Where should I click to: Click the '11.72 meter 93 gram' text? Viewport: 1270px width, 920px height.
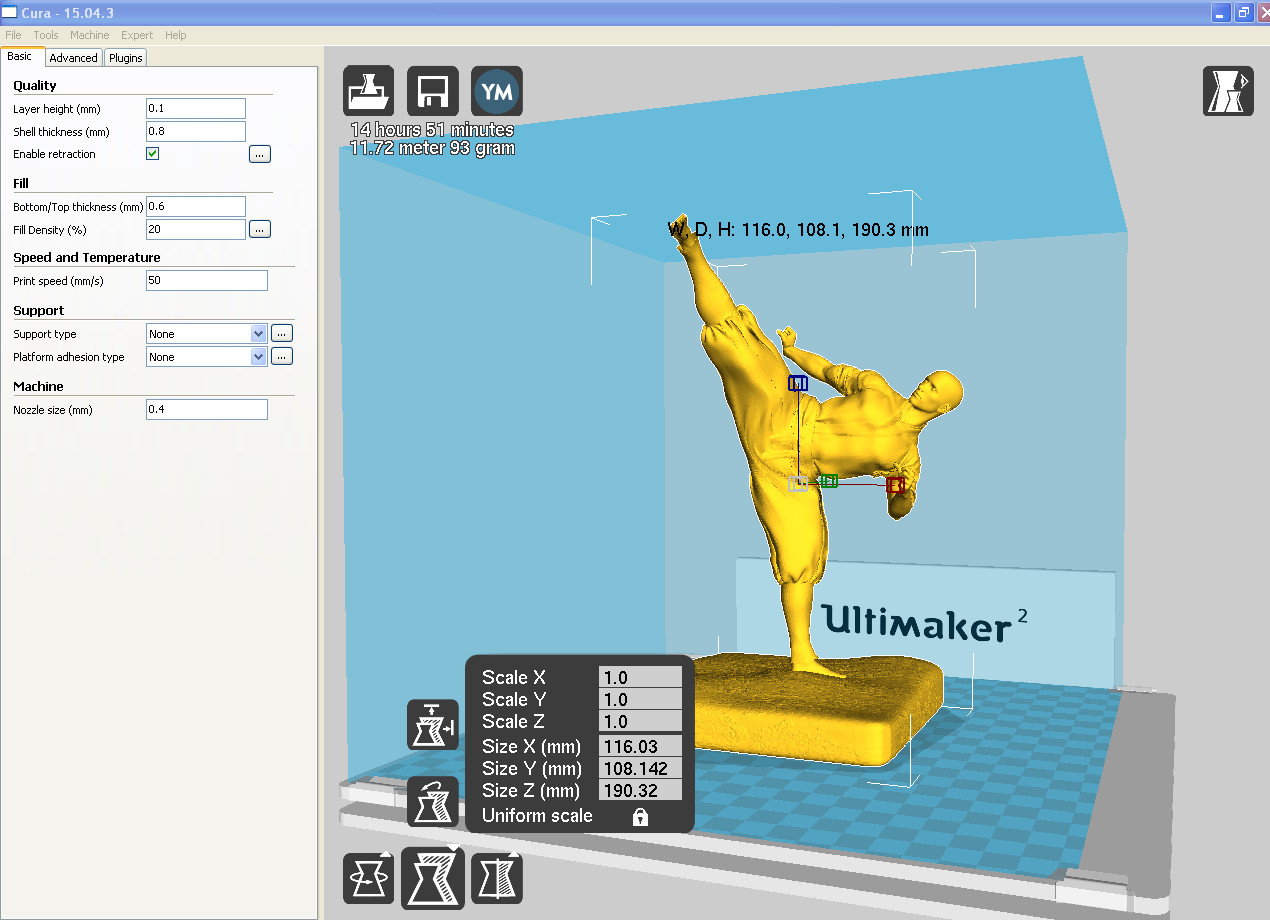[x=432, y=148]
